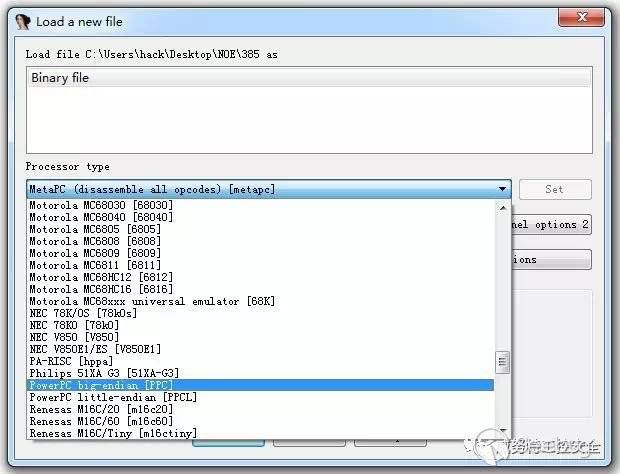Viewport: 620px width, 474px height.
Task: Pick PA-RISC [hppa] processor
Action: (x=261, y=361)
